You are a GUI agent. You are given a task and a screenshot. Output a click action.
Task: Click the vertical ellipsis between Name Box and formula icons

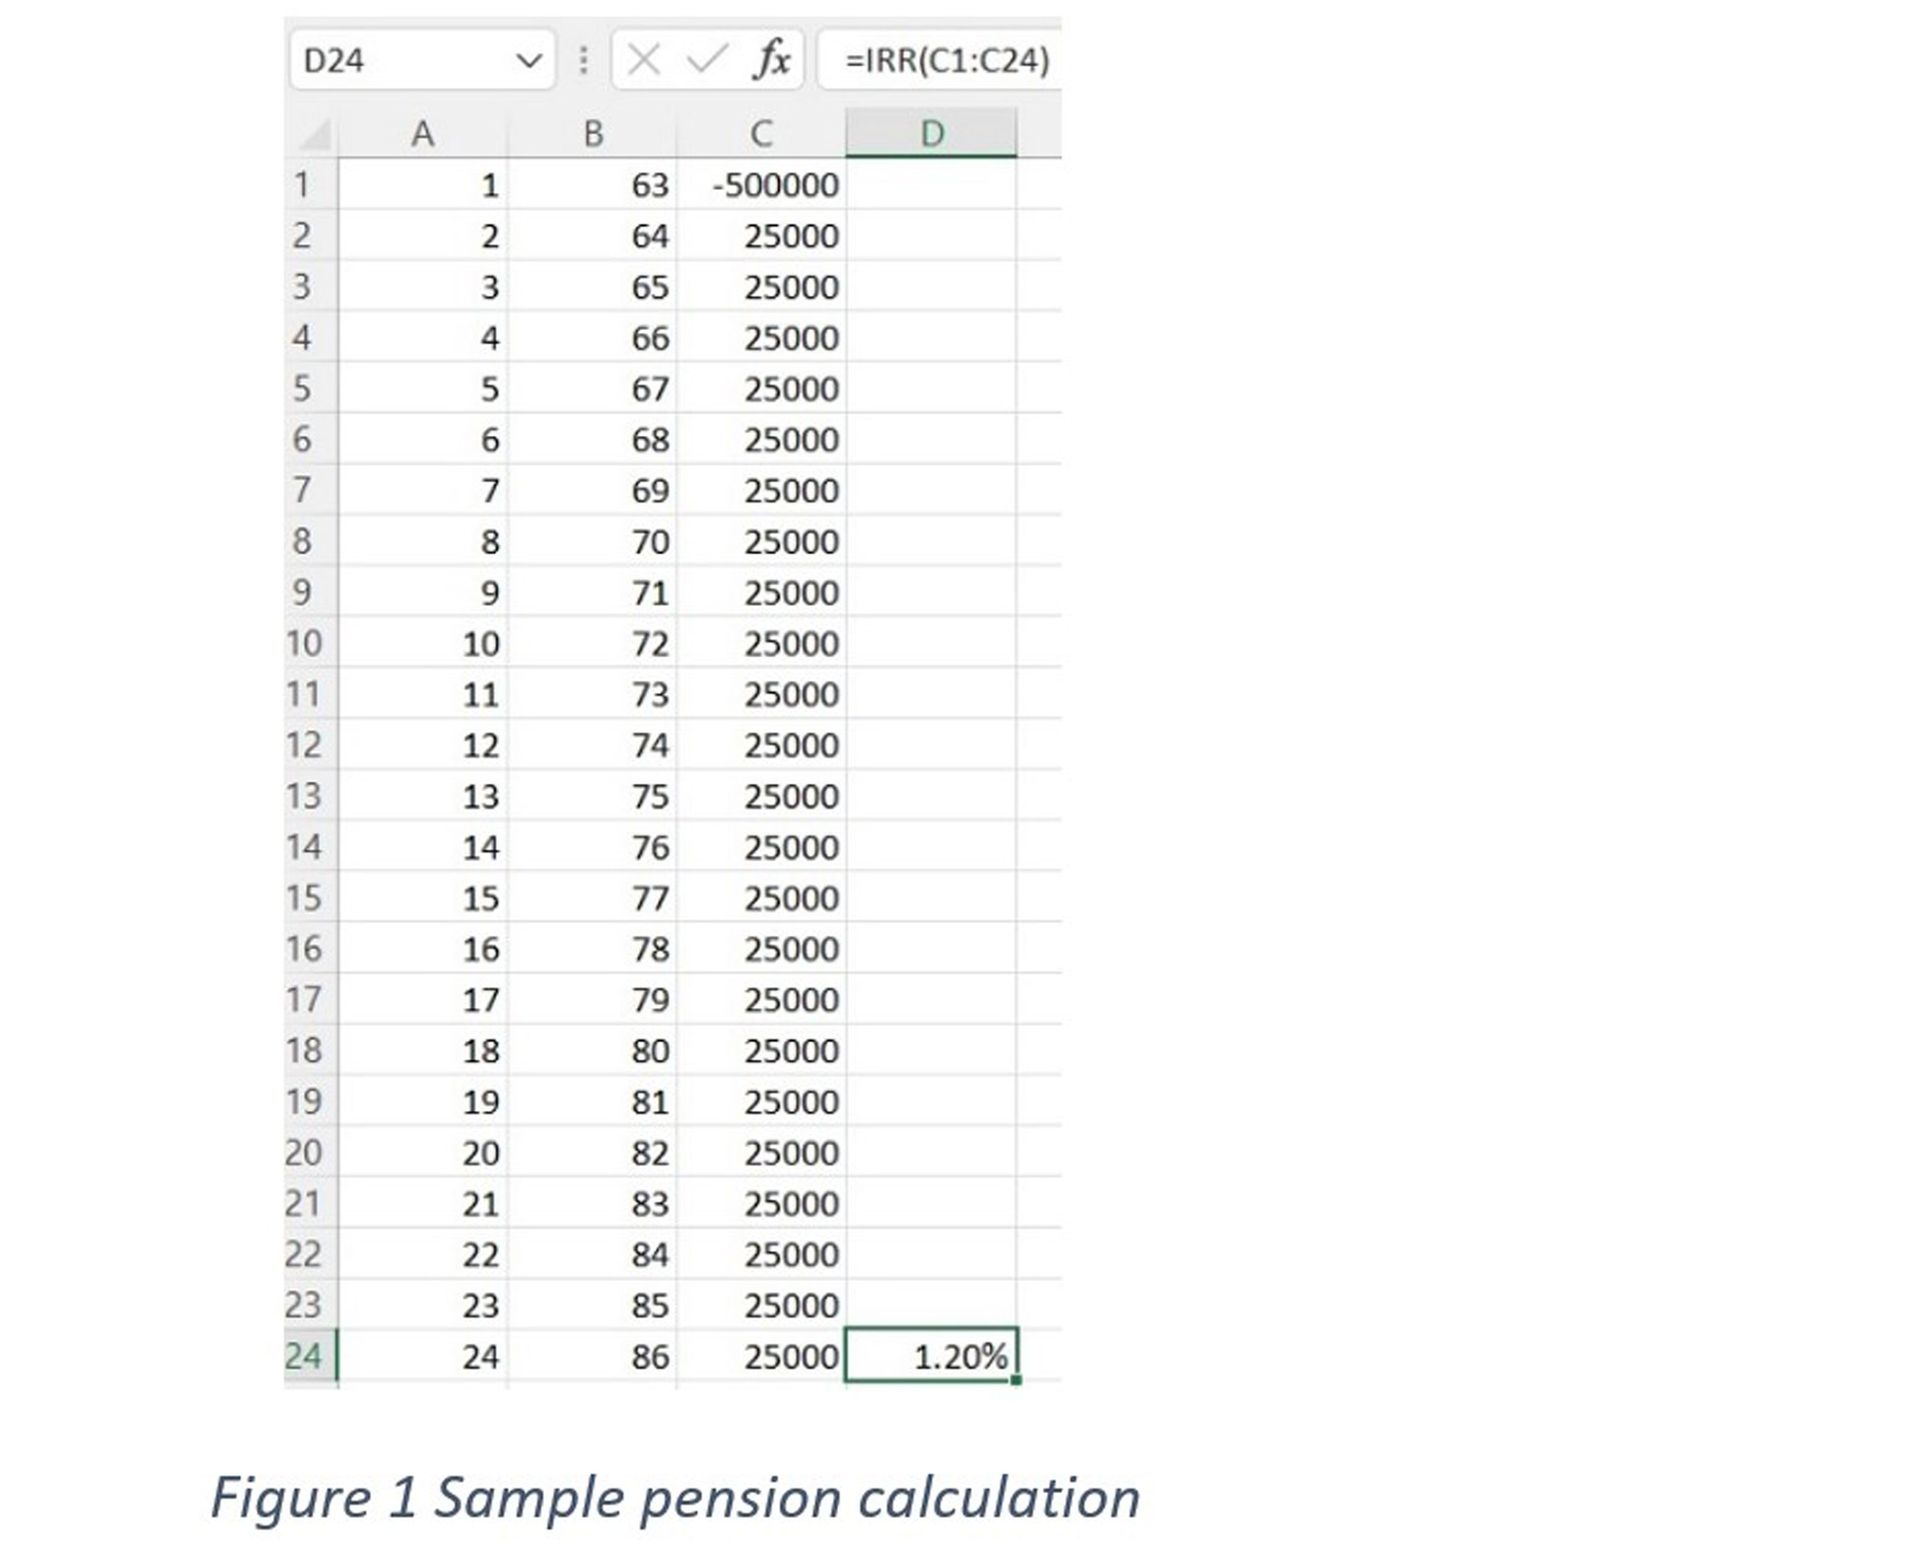pos(583,59)
